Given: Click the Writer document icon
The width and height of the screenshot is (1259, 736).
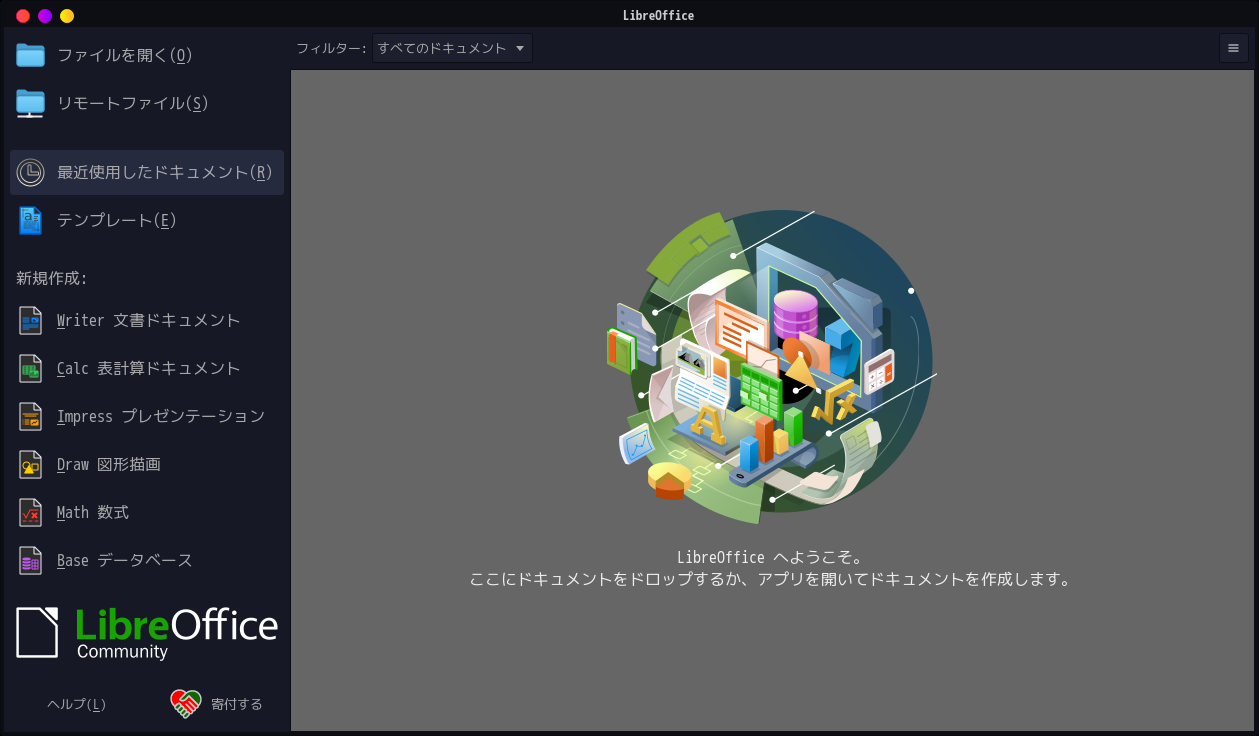Looking at the screenshot, I should click(30, 320).
